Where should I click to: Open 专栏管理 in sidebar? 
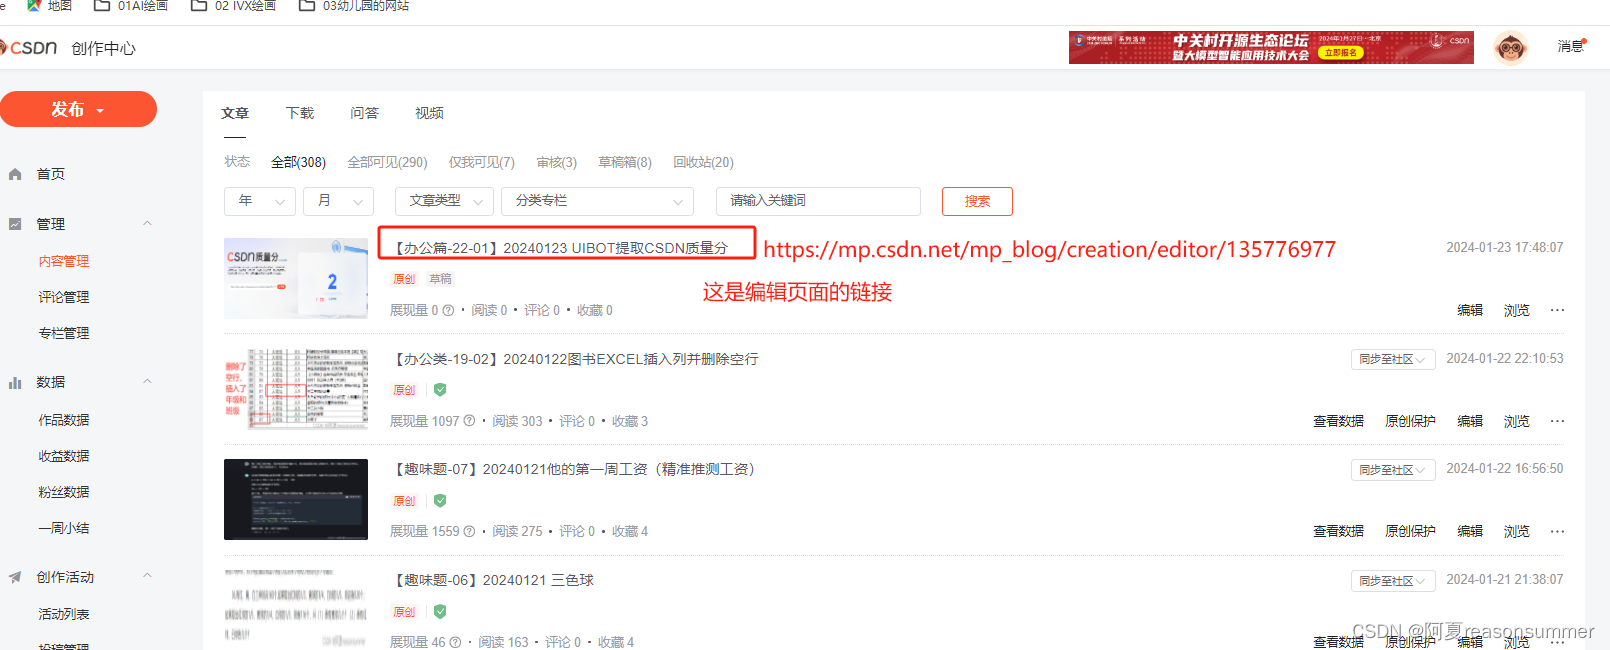(x=64, y=333)
